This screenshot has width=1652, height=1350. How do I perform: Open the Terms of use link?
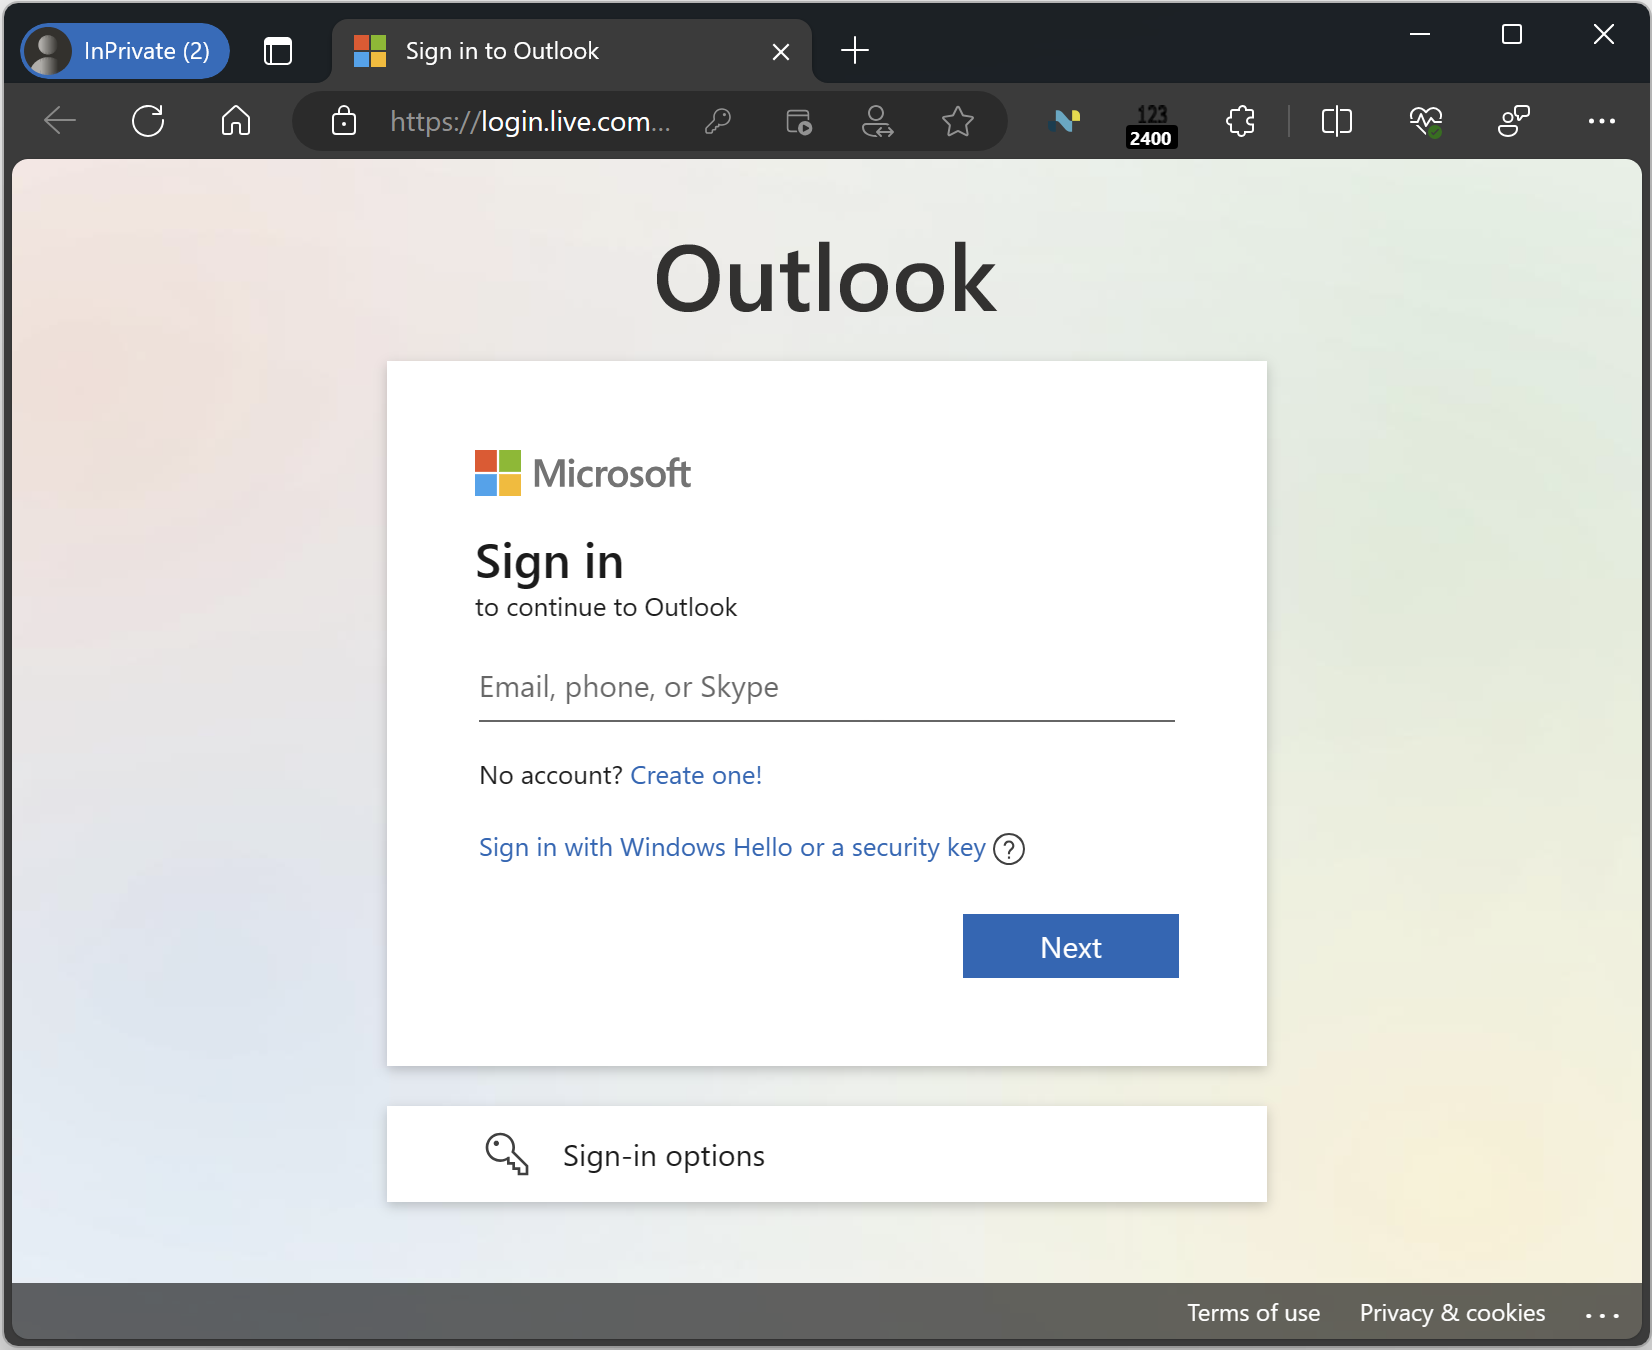tap(1254, 1313)
